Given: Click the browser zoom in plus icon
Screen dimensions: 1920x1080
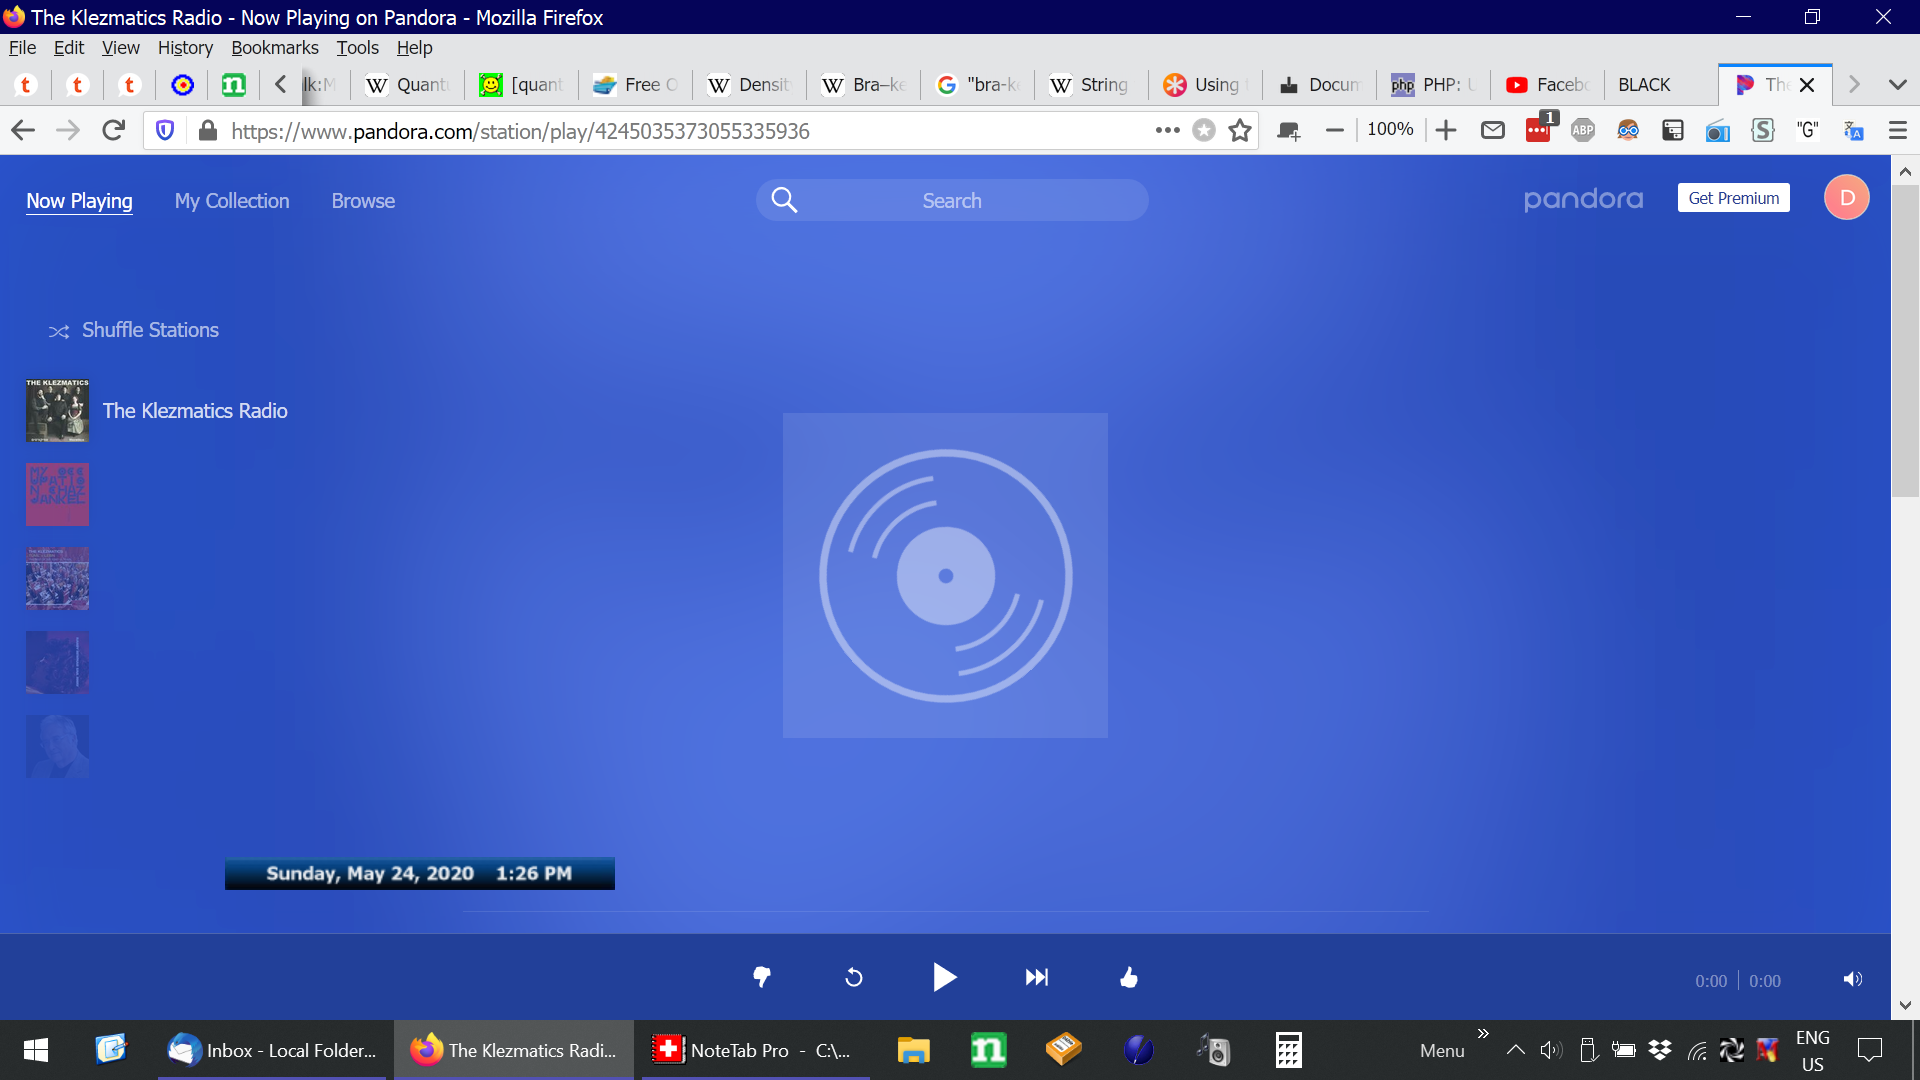Looking at the screenshot, I should click(x=1446, y=130).
